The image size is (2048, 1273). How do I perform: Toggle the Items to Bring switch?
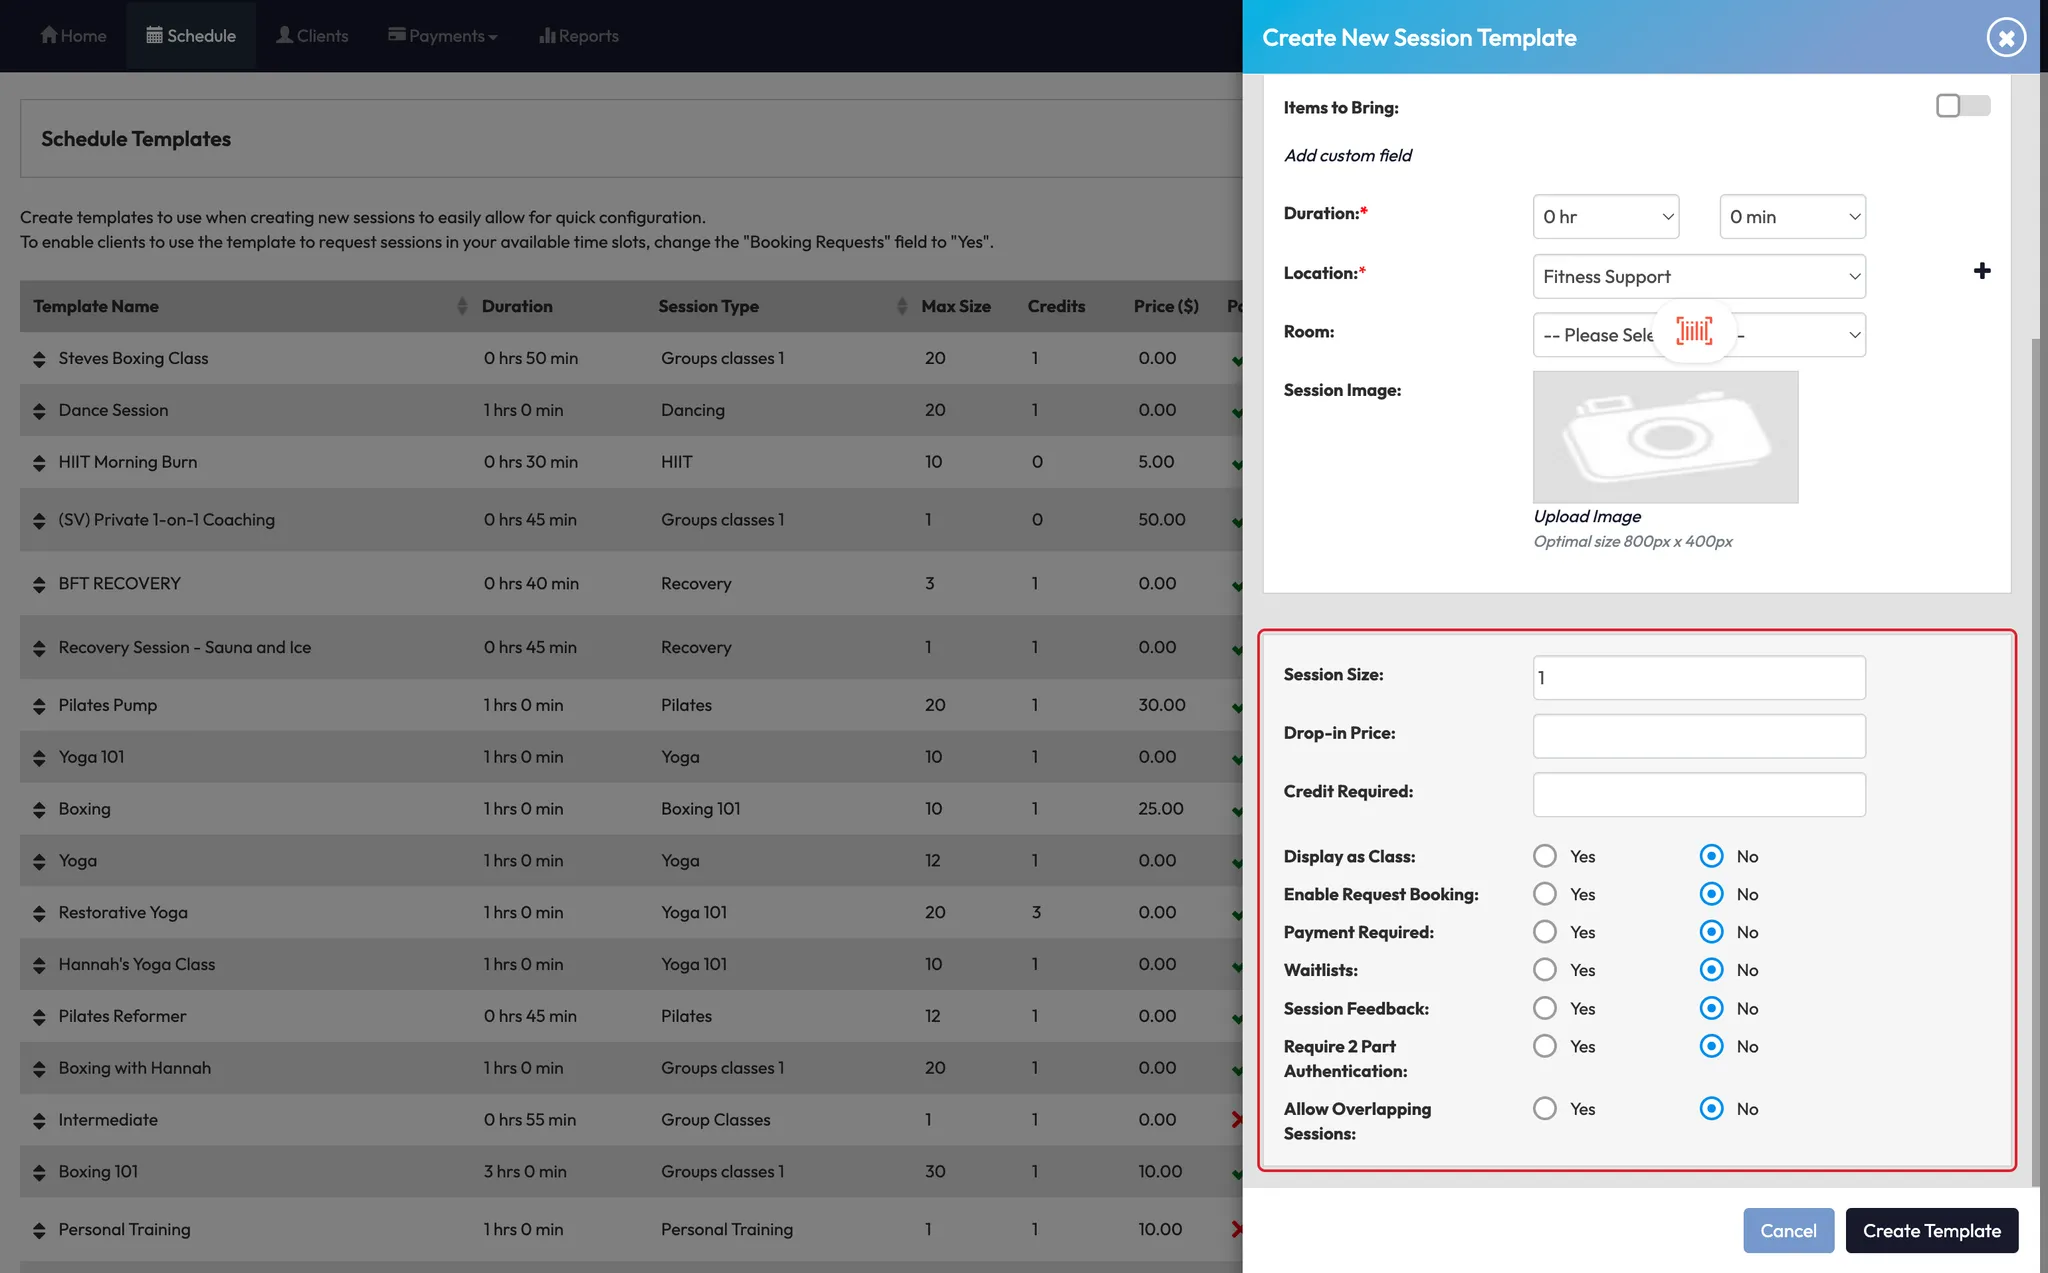(1962, 106)
